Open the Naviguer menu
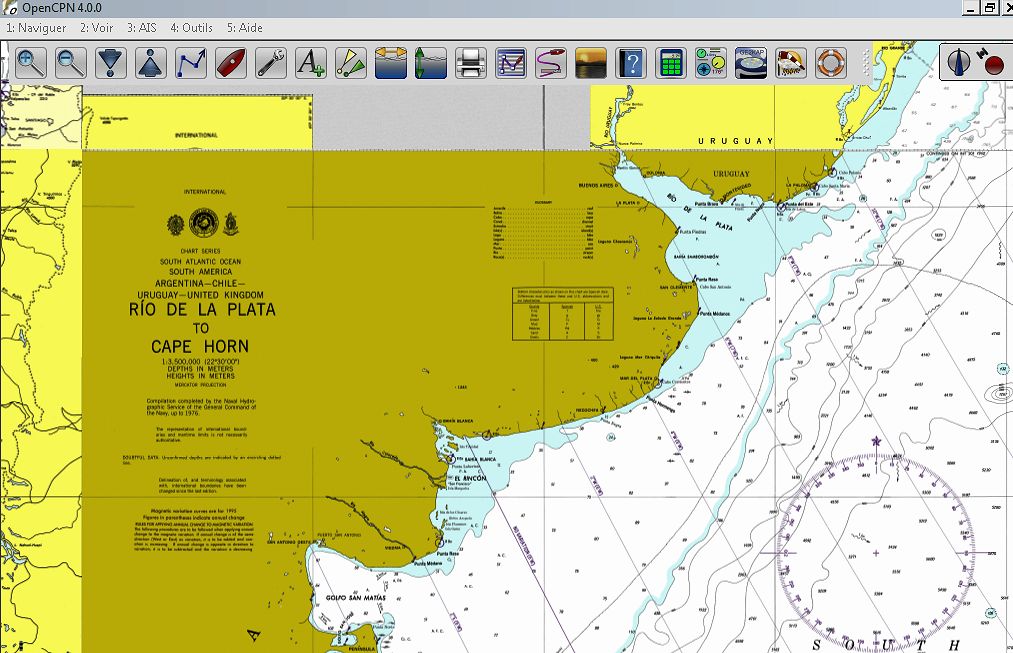The width and height of the screenshot is (1013, 653). coord(36,28)
